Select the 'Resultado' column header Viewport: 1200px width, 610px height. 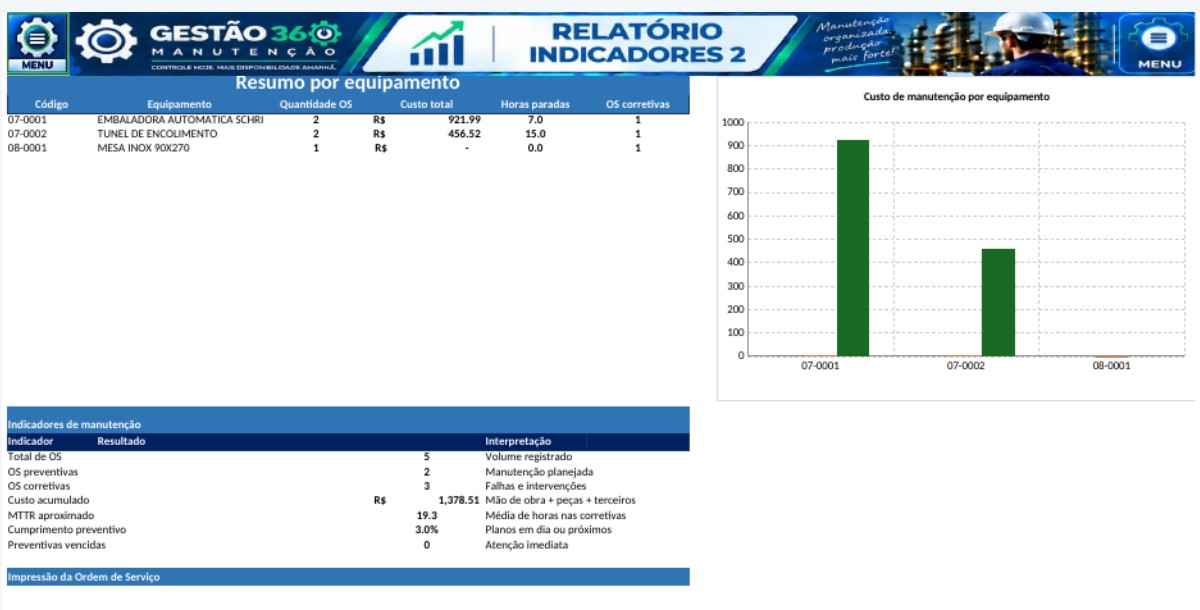[x=121, y=441]
